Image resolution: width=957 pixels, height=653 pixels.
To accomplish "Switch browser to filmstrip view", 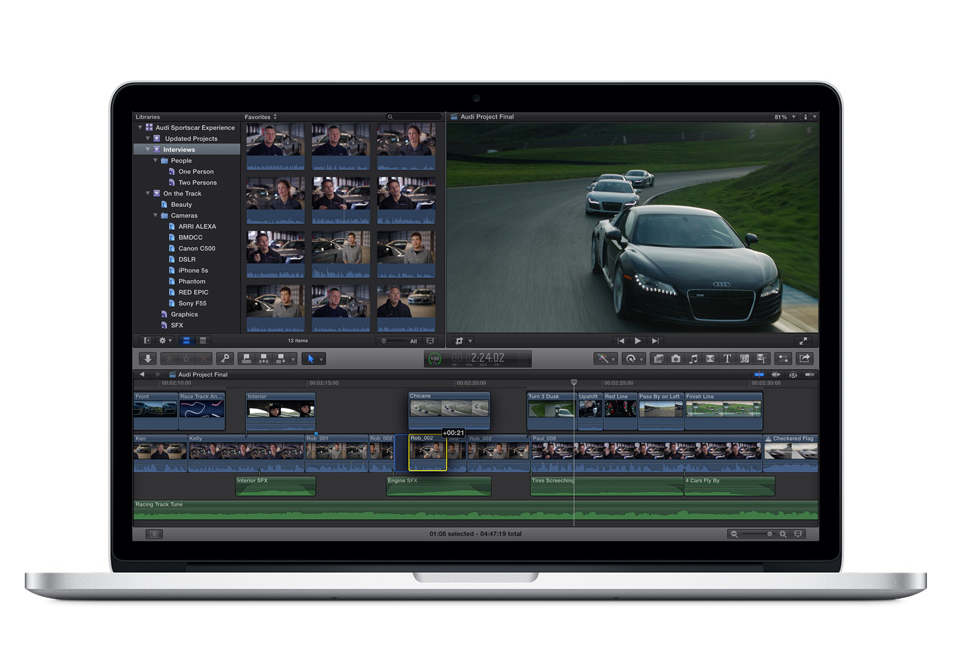I will pos(186,341).
